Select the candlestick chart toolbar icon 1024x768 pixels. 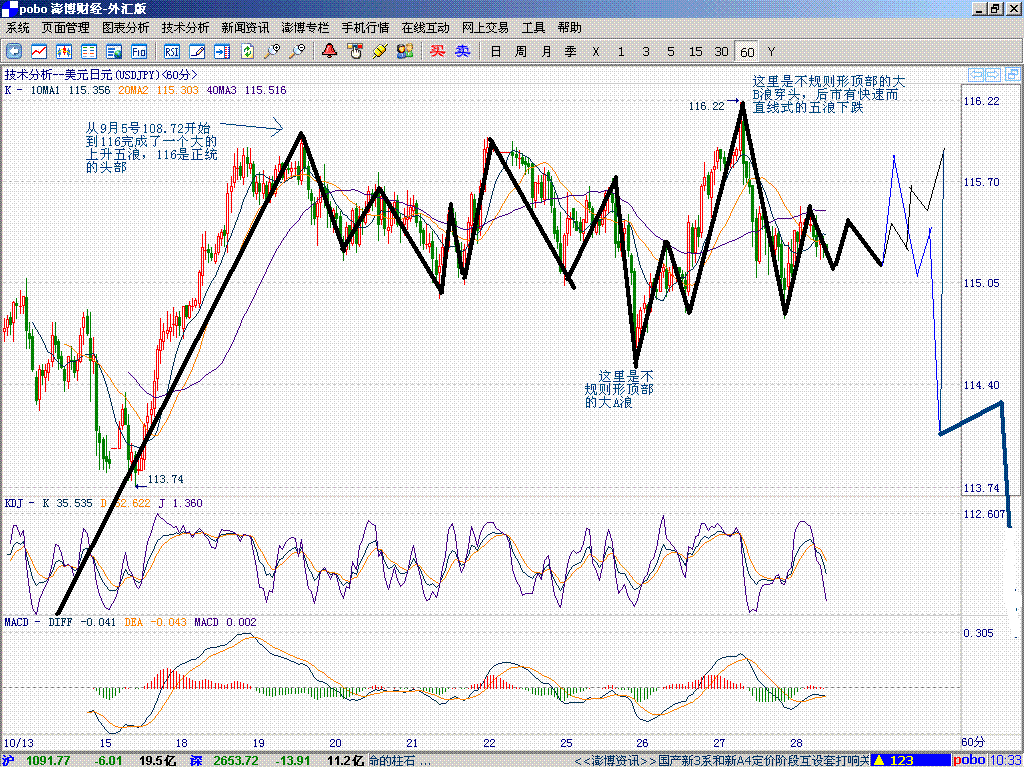tap(64, 51)
